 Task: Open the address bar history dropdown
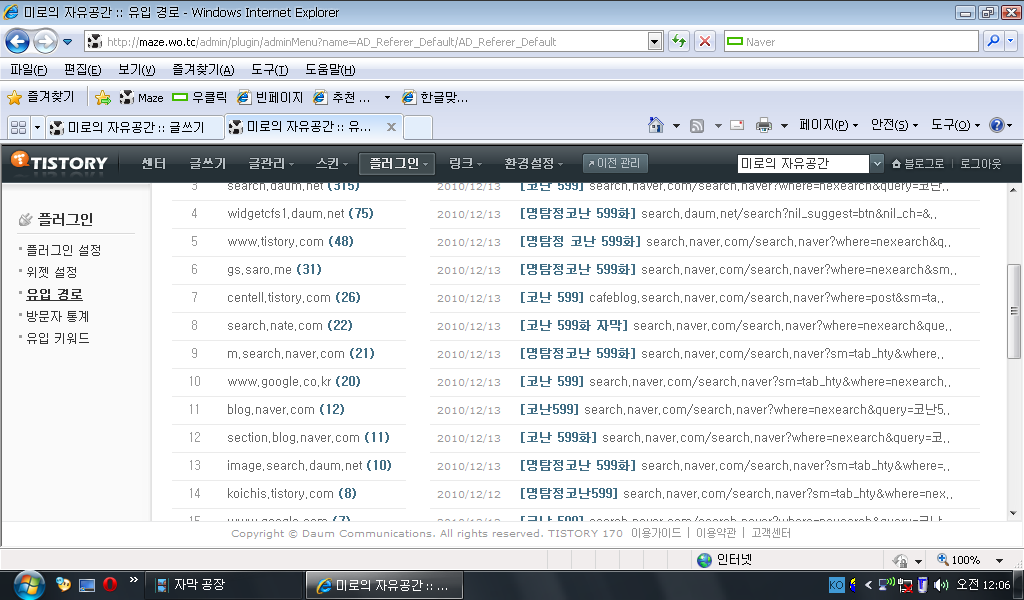click(x=656, y=42)
